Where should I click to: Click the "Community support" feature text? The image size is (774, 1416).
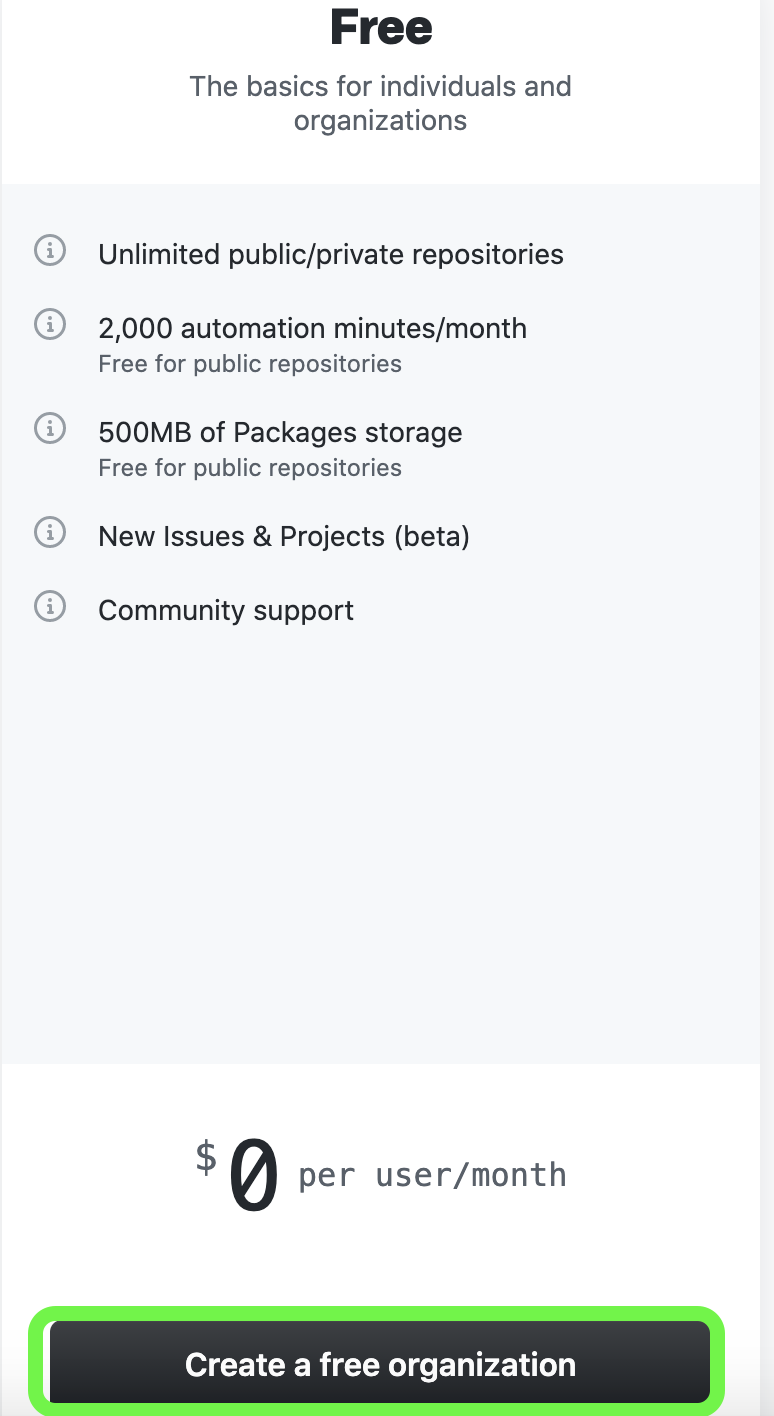tap(226, 610)
